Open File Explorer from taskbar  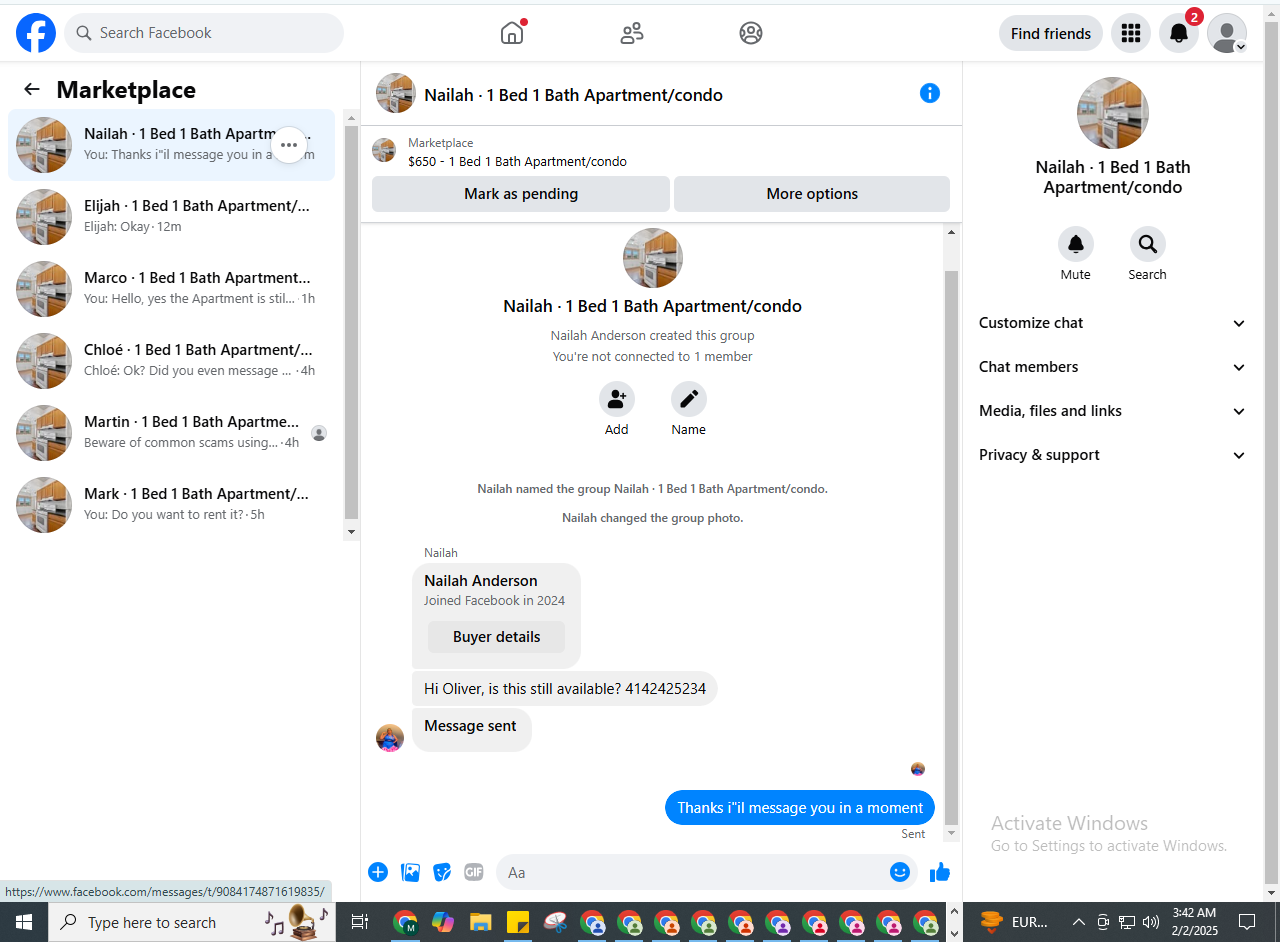tap(481, 922)
